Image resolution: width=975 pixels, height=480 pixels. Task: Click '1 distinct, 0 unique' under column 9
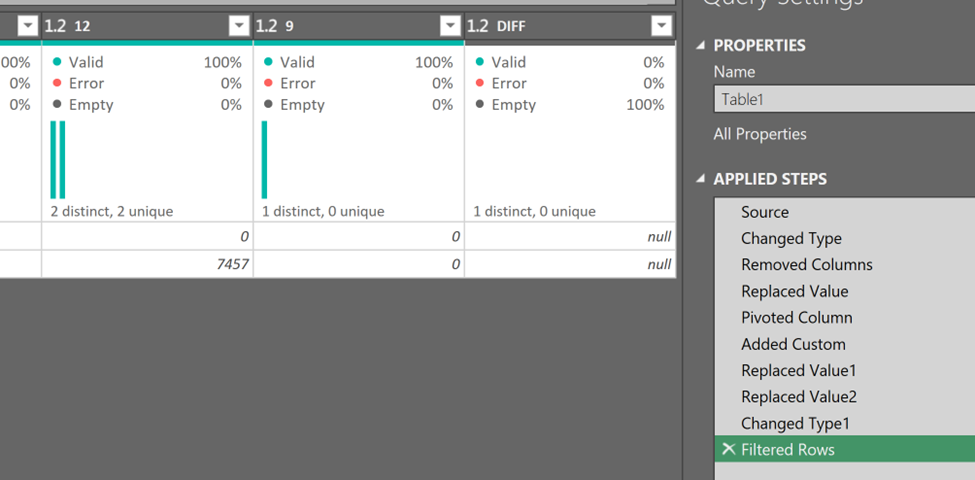tap(323, 211)
